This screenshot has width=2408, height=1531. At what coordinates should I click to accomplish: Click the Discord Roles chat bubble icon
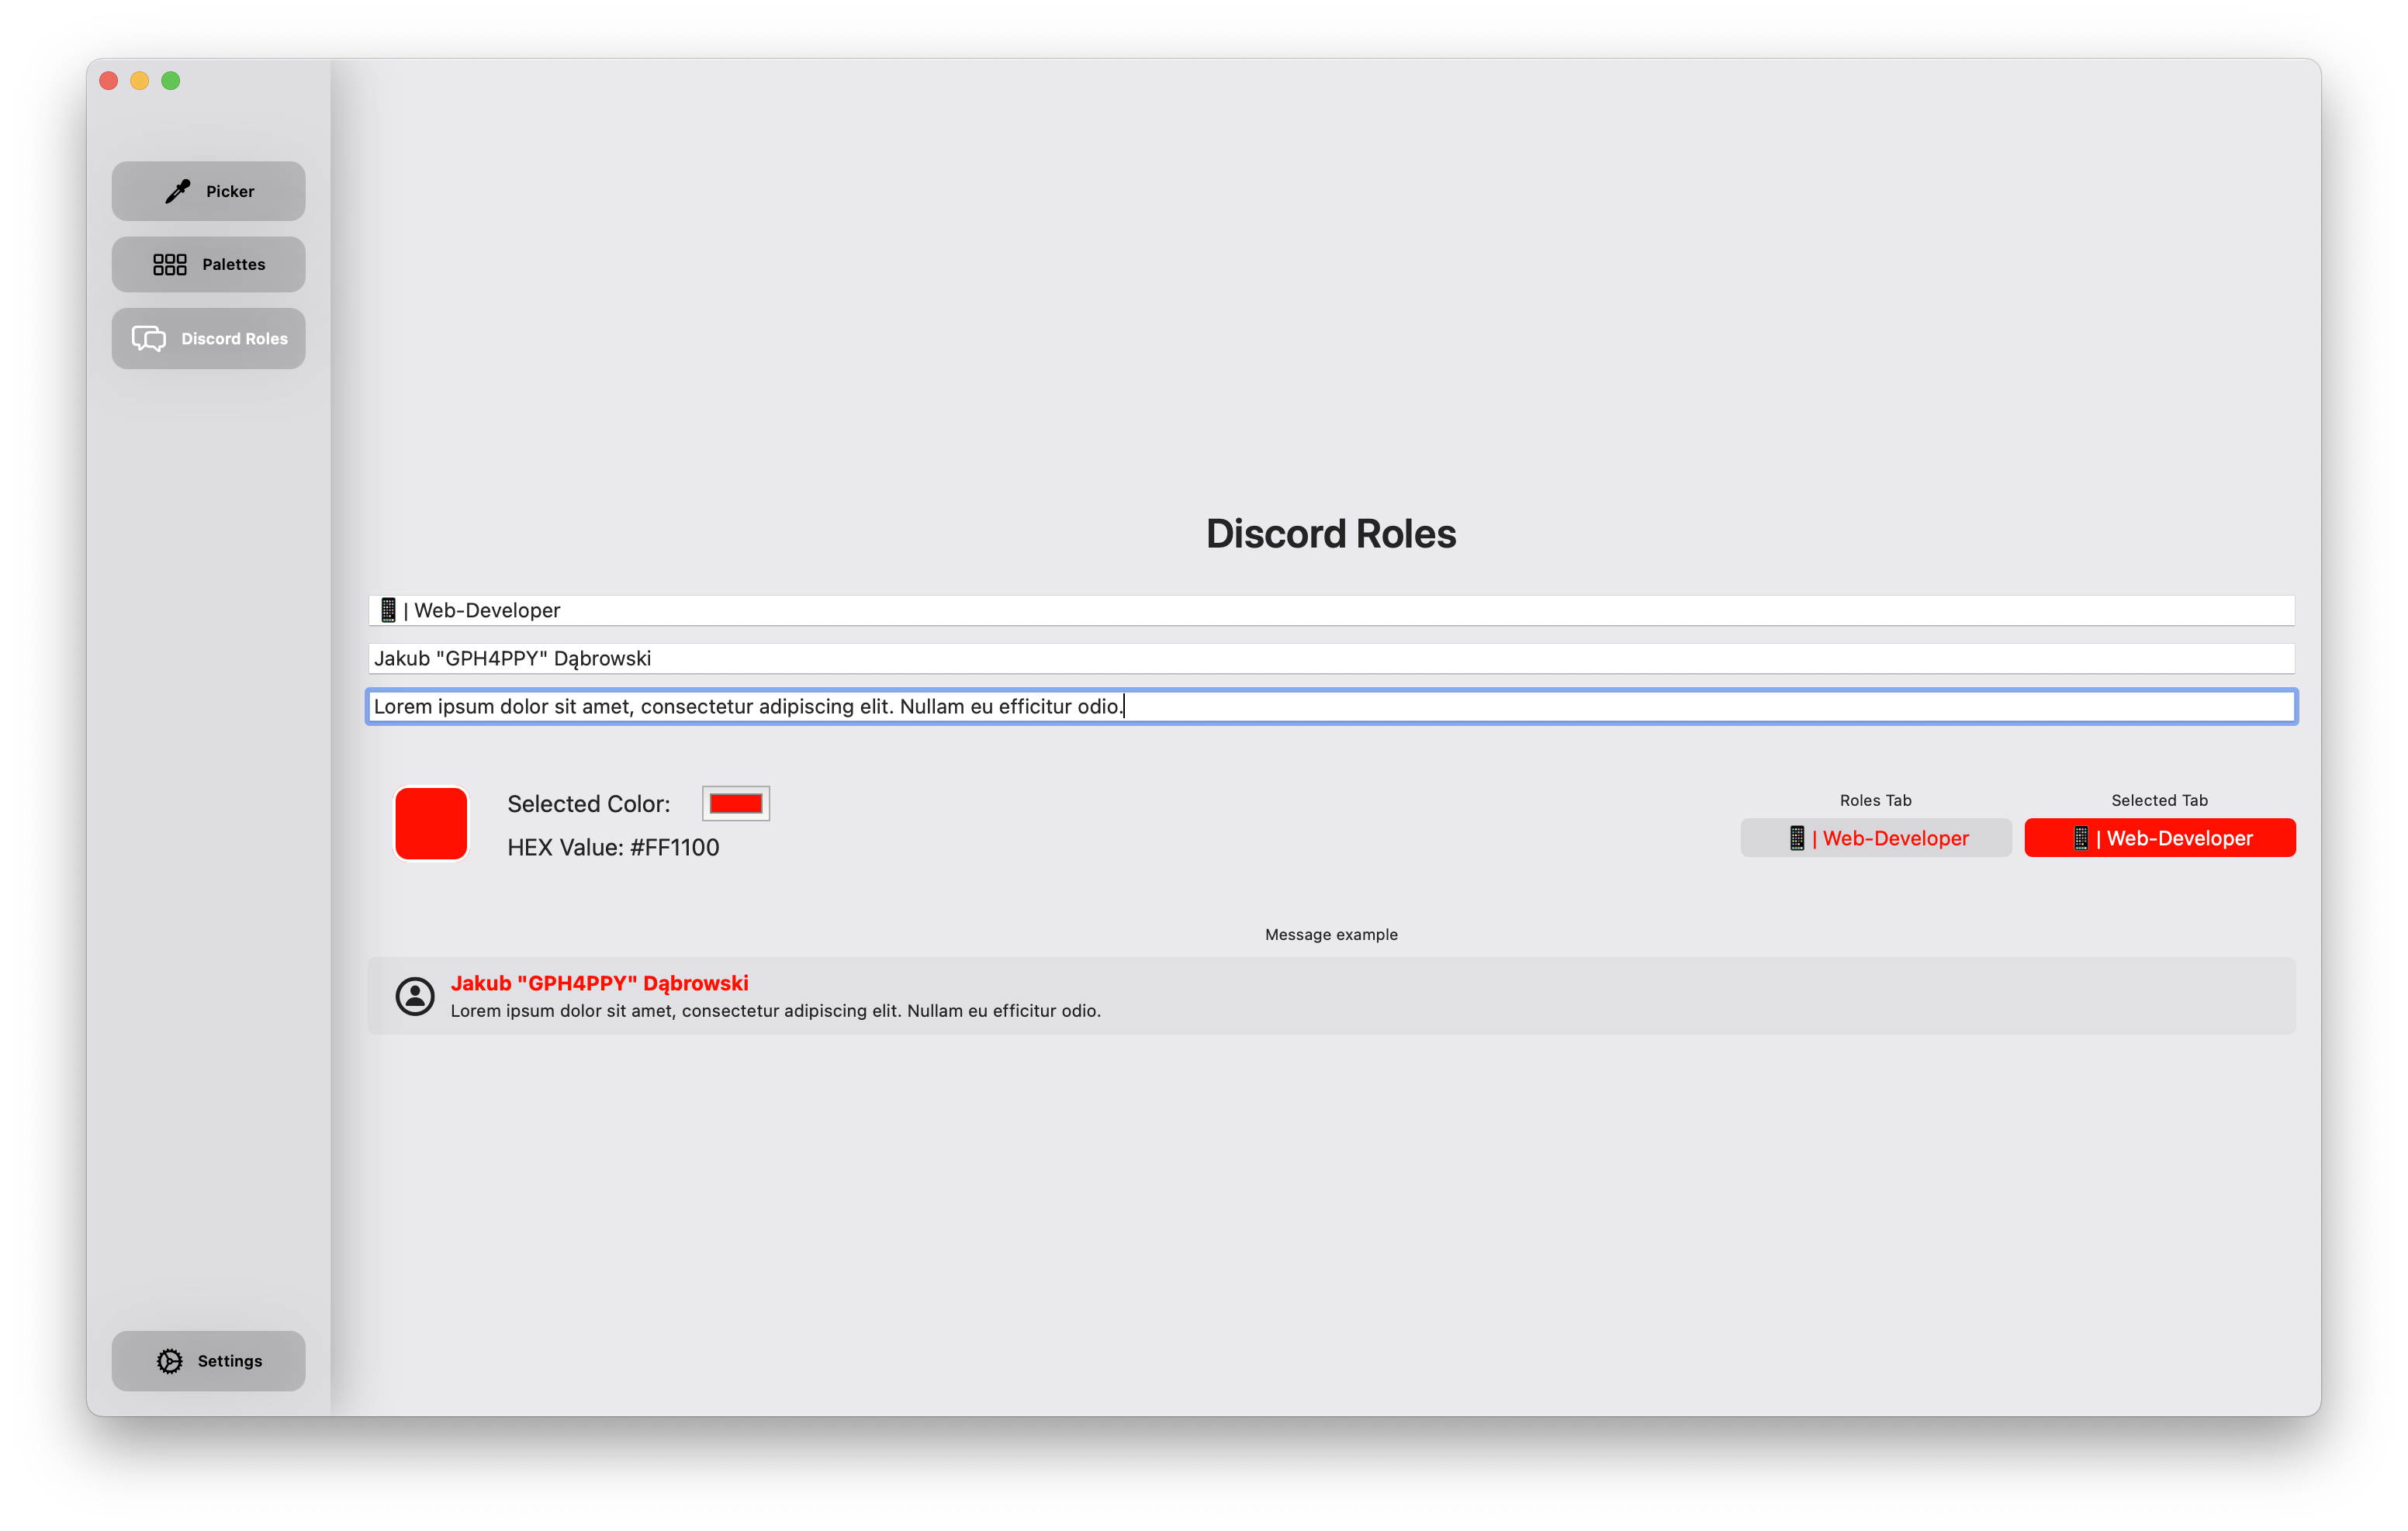(149, 338)
